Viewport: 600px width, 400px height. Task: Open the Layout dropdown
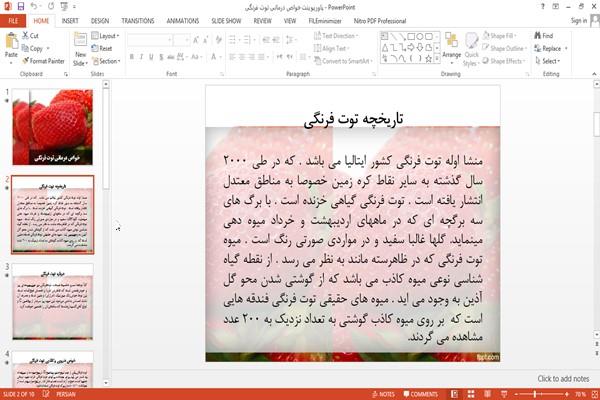coord(106,36)
